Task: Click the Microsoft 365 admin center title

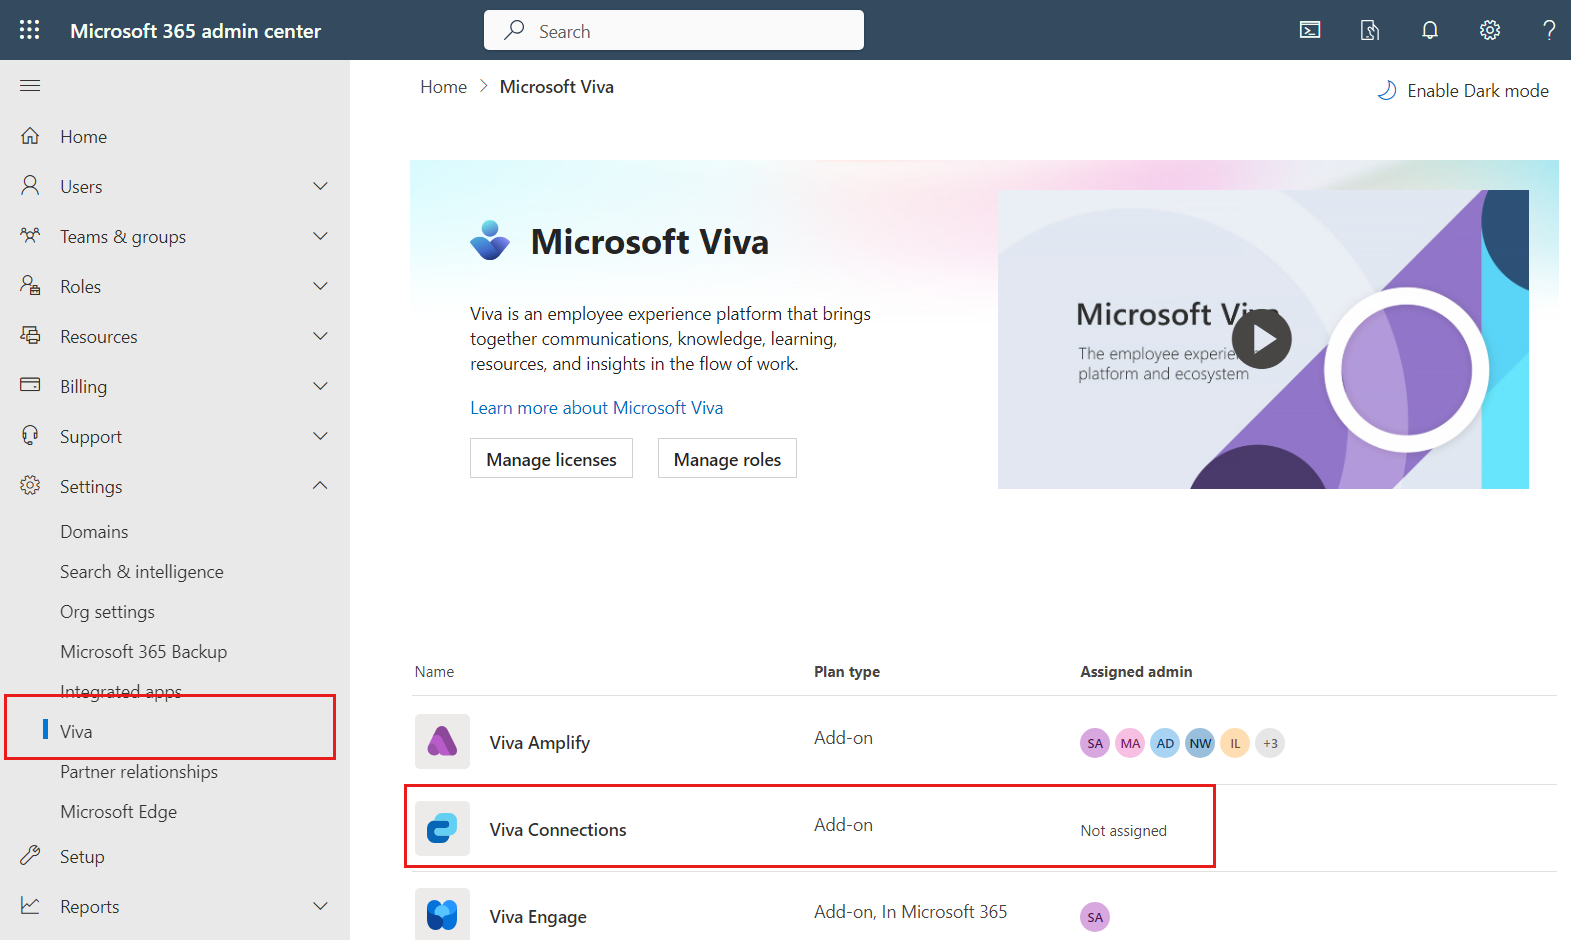Action: (x=196, y=31)
